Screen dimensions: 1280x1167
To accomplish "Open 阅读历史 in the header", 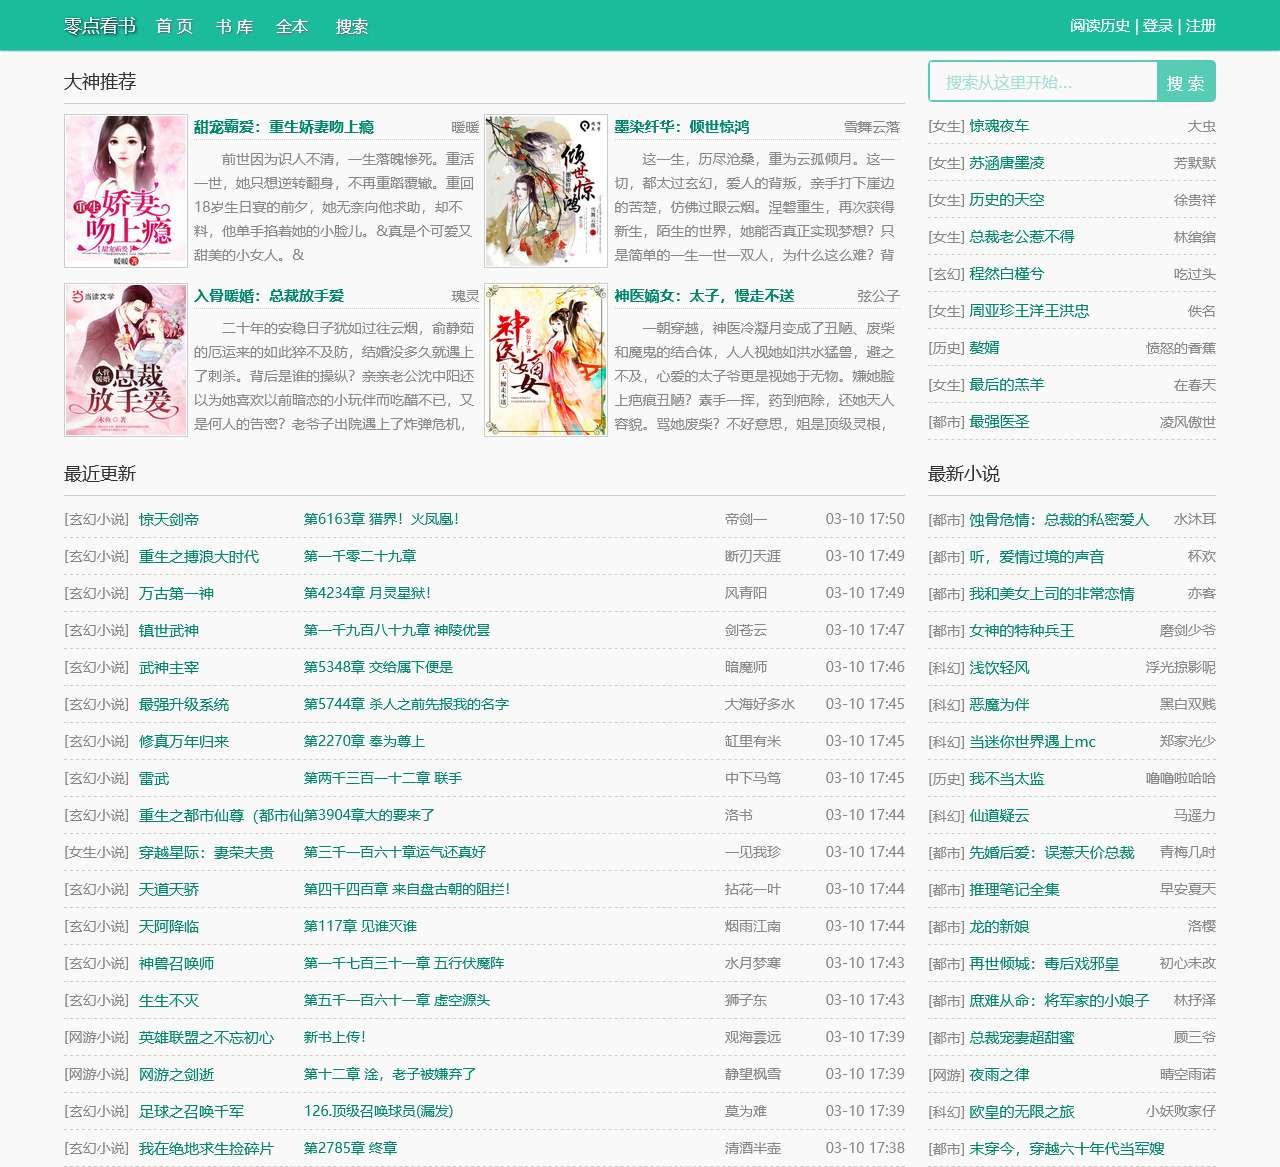I will tap(1100, 26).
